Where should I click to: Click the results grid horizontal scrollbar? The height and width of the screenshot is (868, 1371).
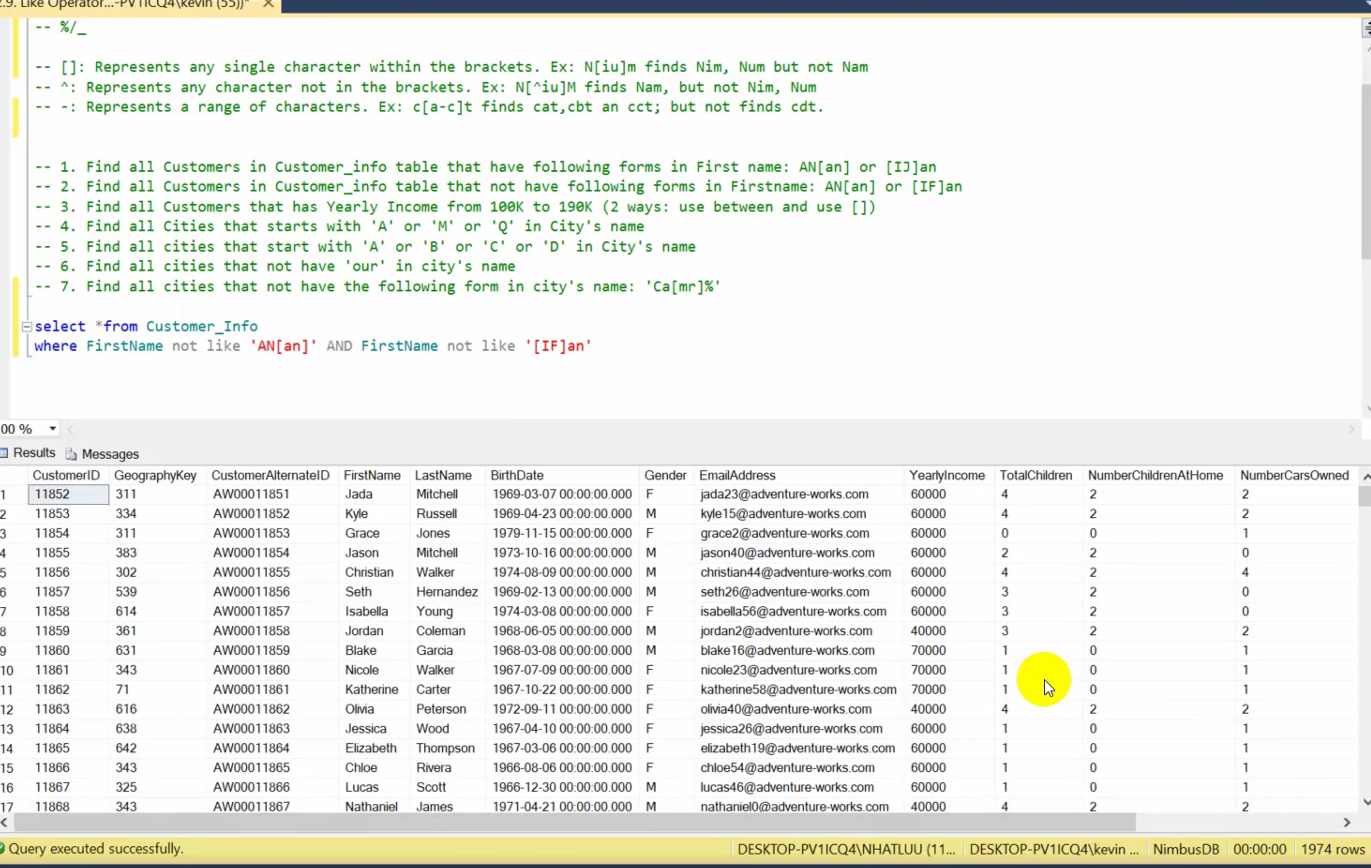[575, 823]
